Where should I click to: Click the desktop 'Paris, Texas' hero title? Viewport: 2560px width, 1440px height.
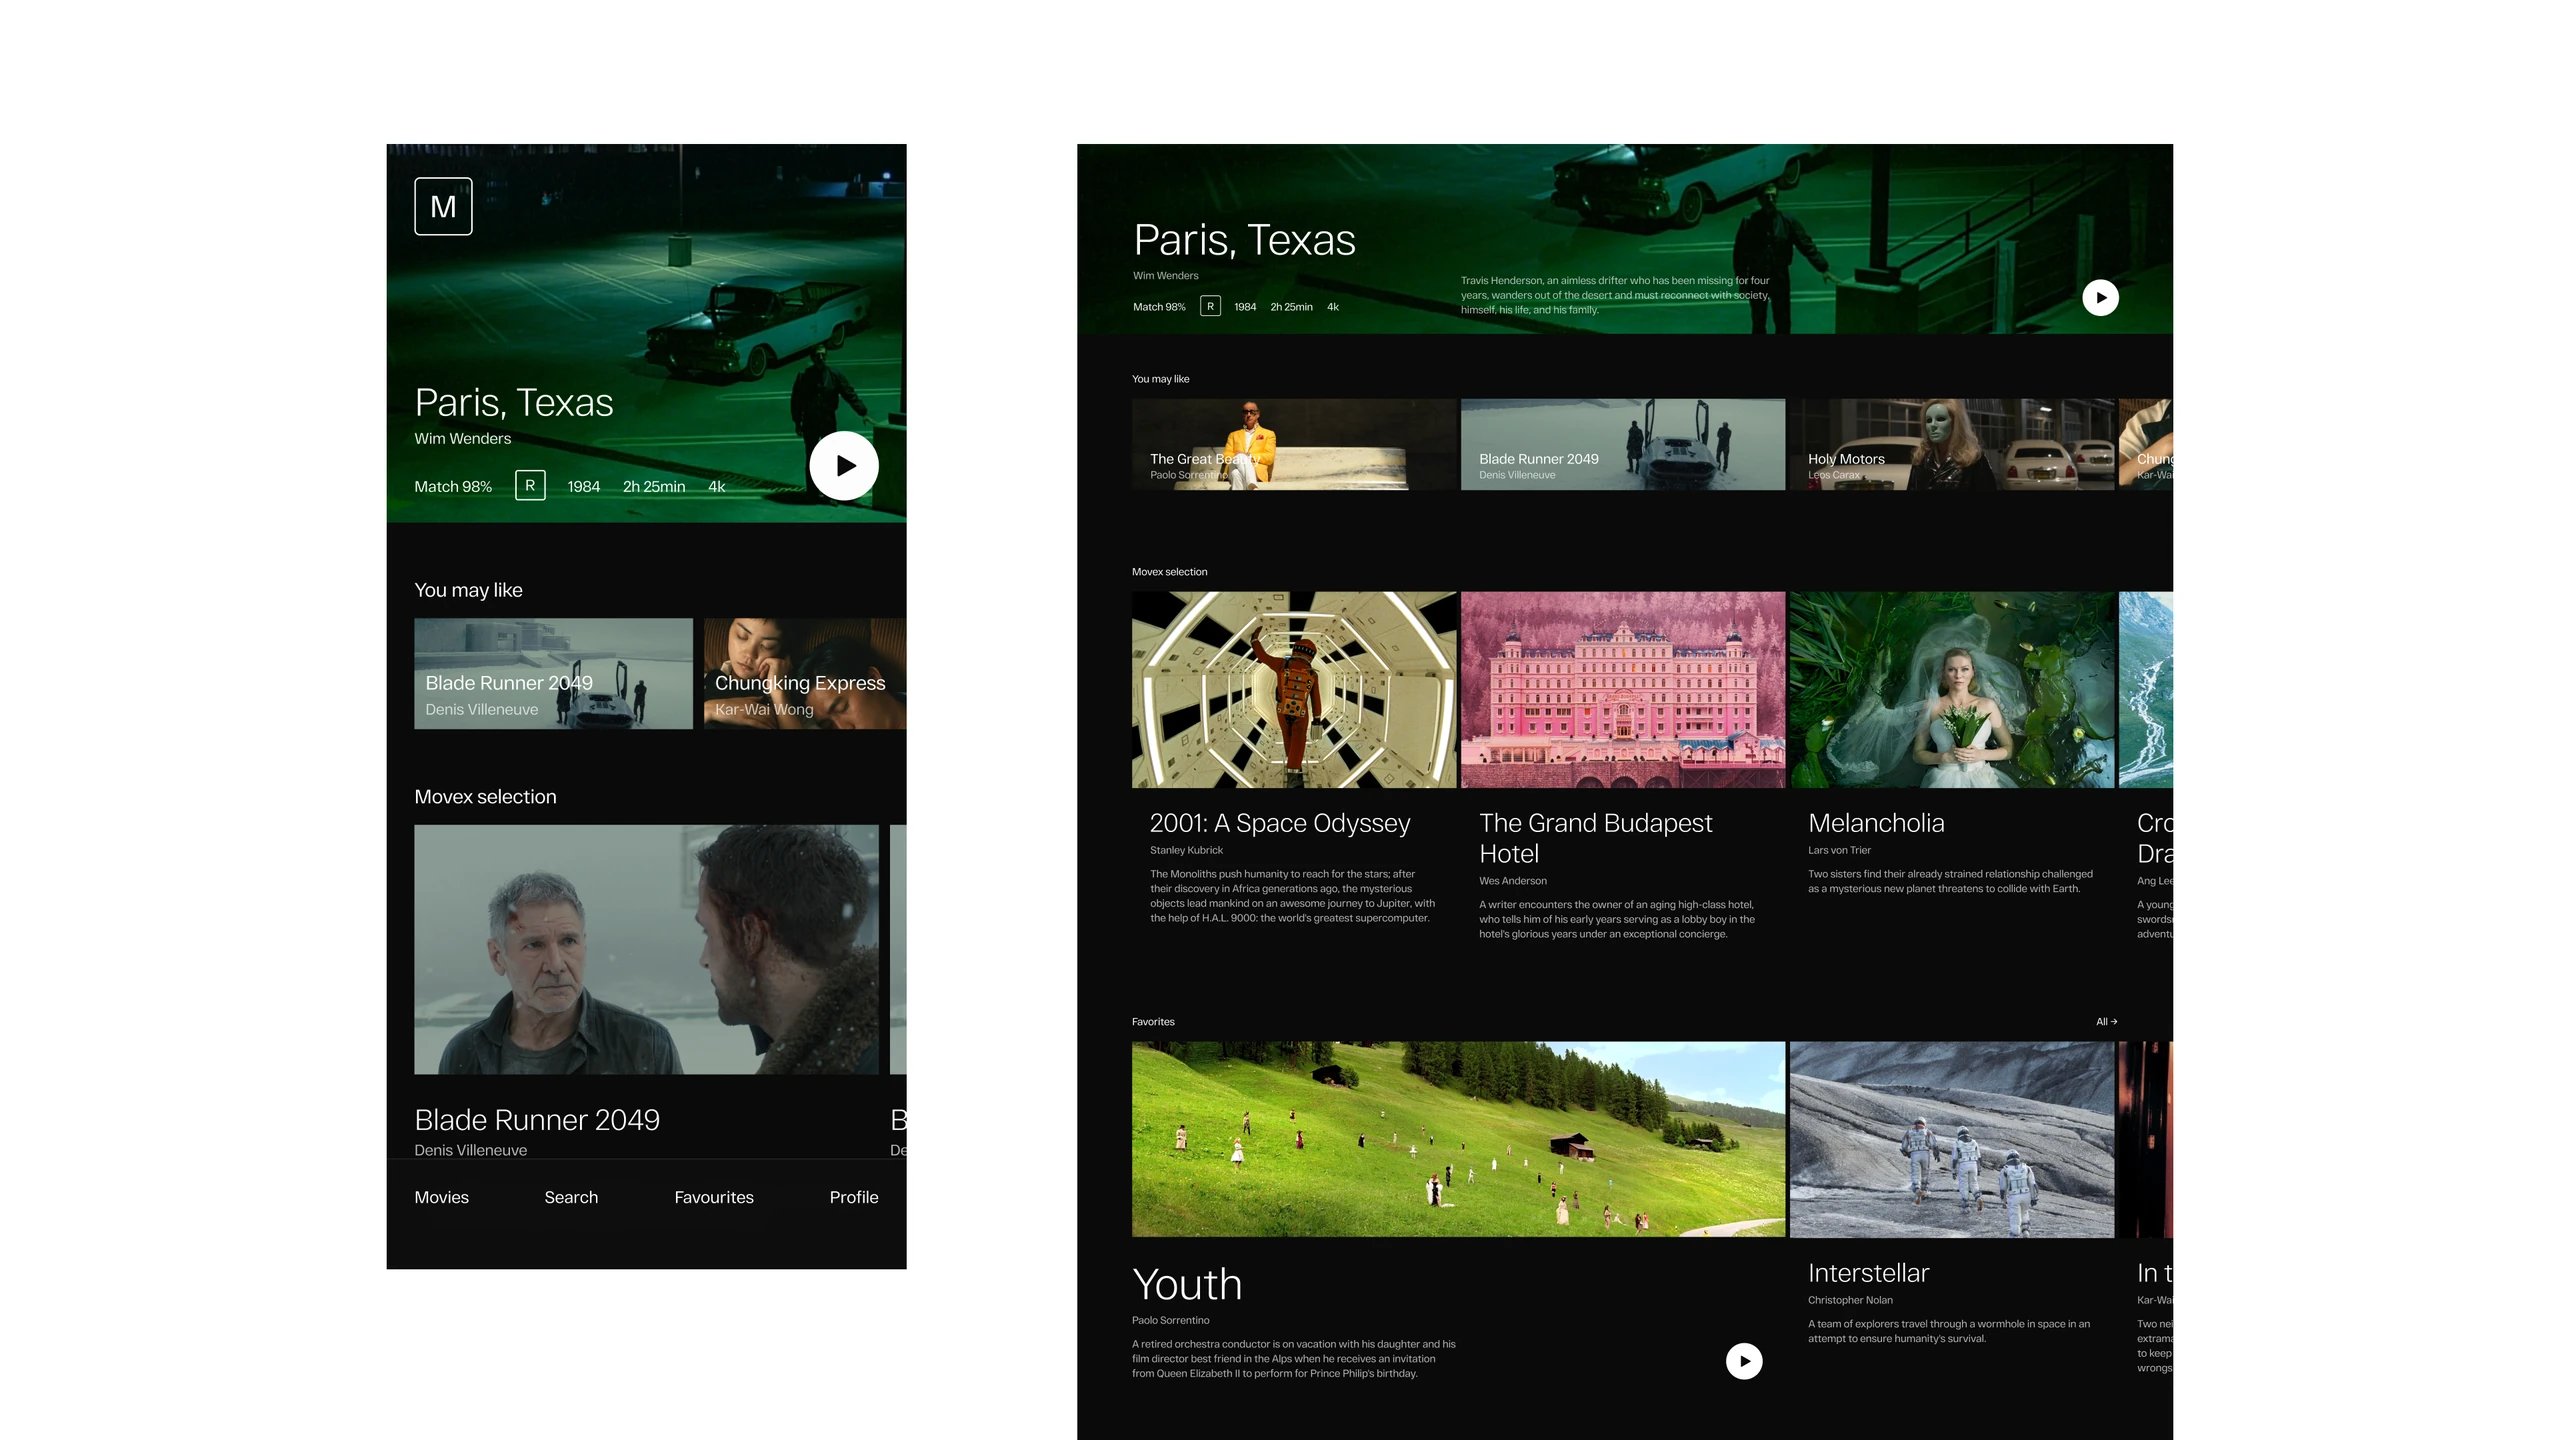pos(1244,240)
